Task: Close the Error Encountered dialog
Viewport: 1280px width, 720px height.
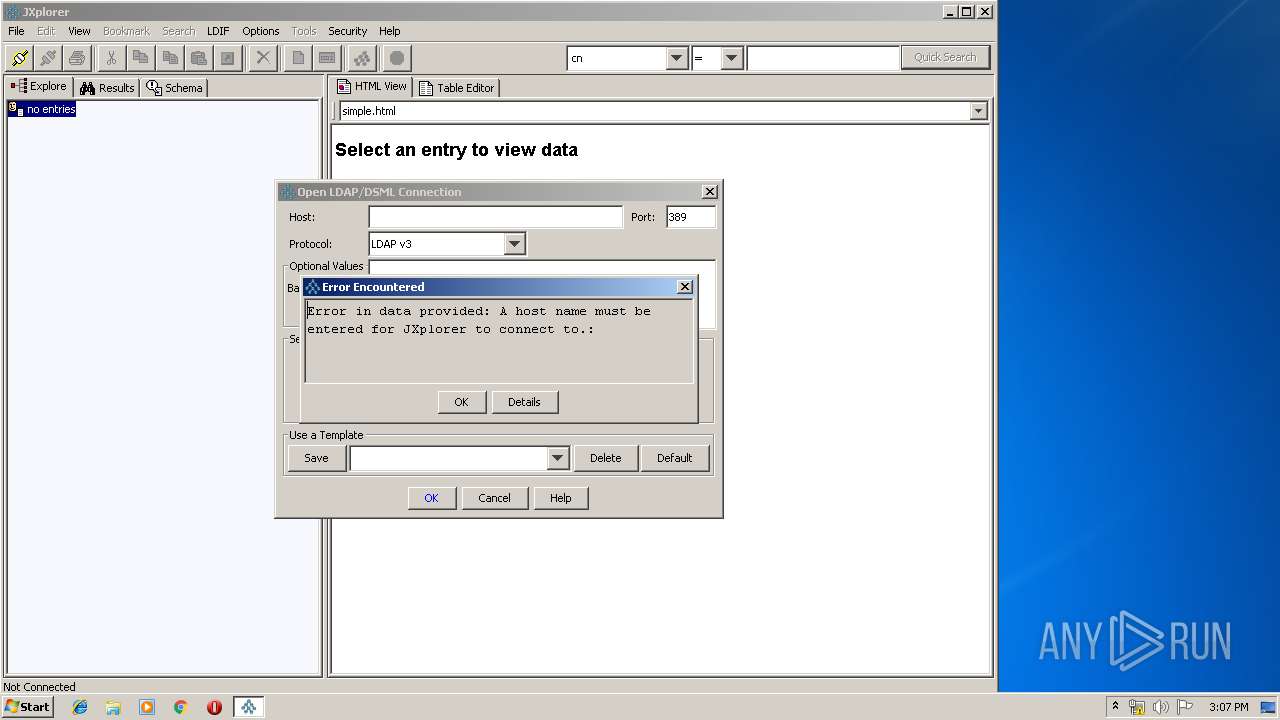Action: (x=685, y=287)
